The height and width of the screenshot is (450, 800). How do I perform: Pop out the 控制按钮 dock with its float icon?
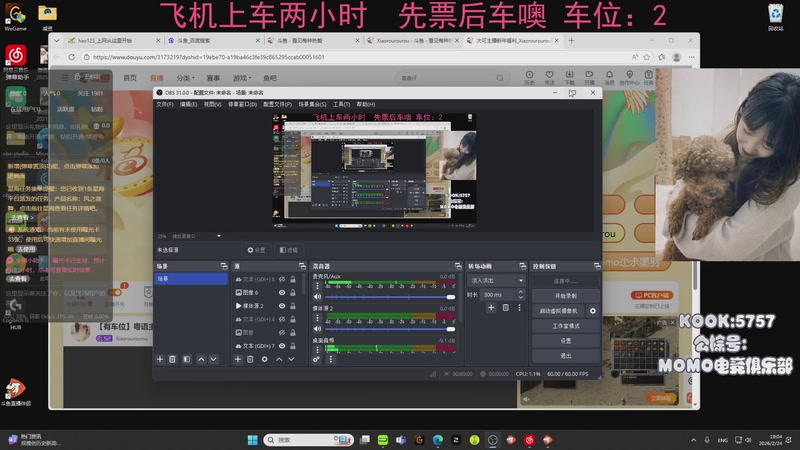(597, 266)
